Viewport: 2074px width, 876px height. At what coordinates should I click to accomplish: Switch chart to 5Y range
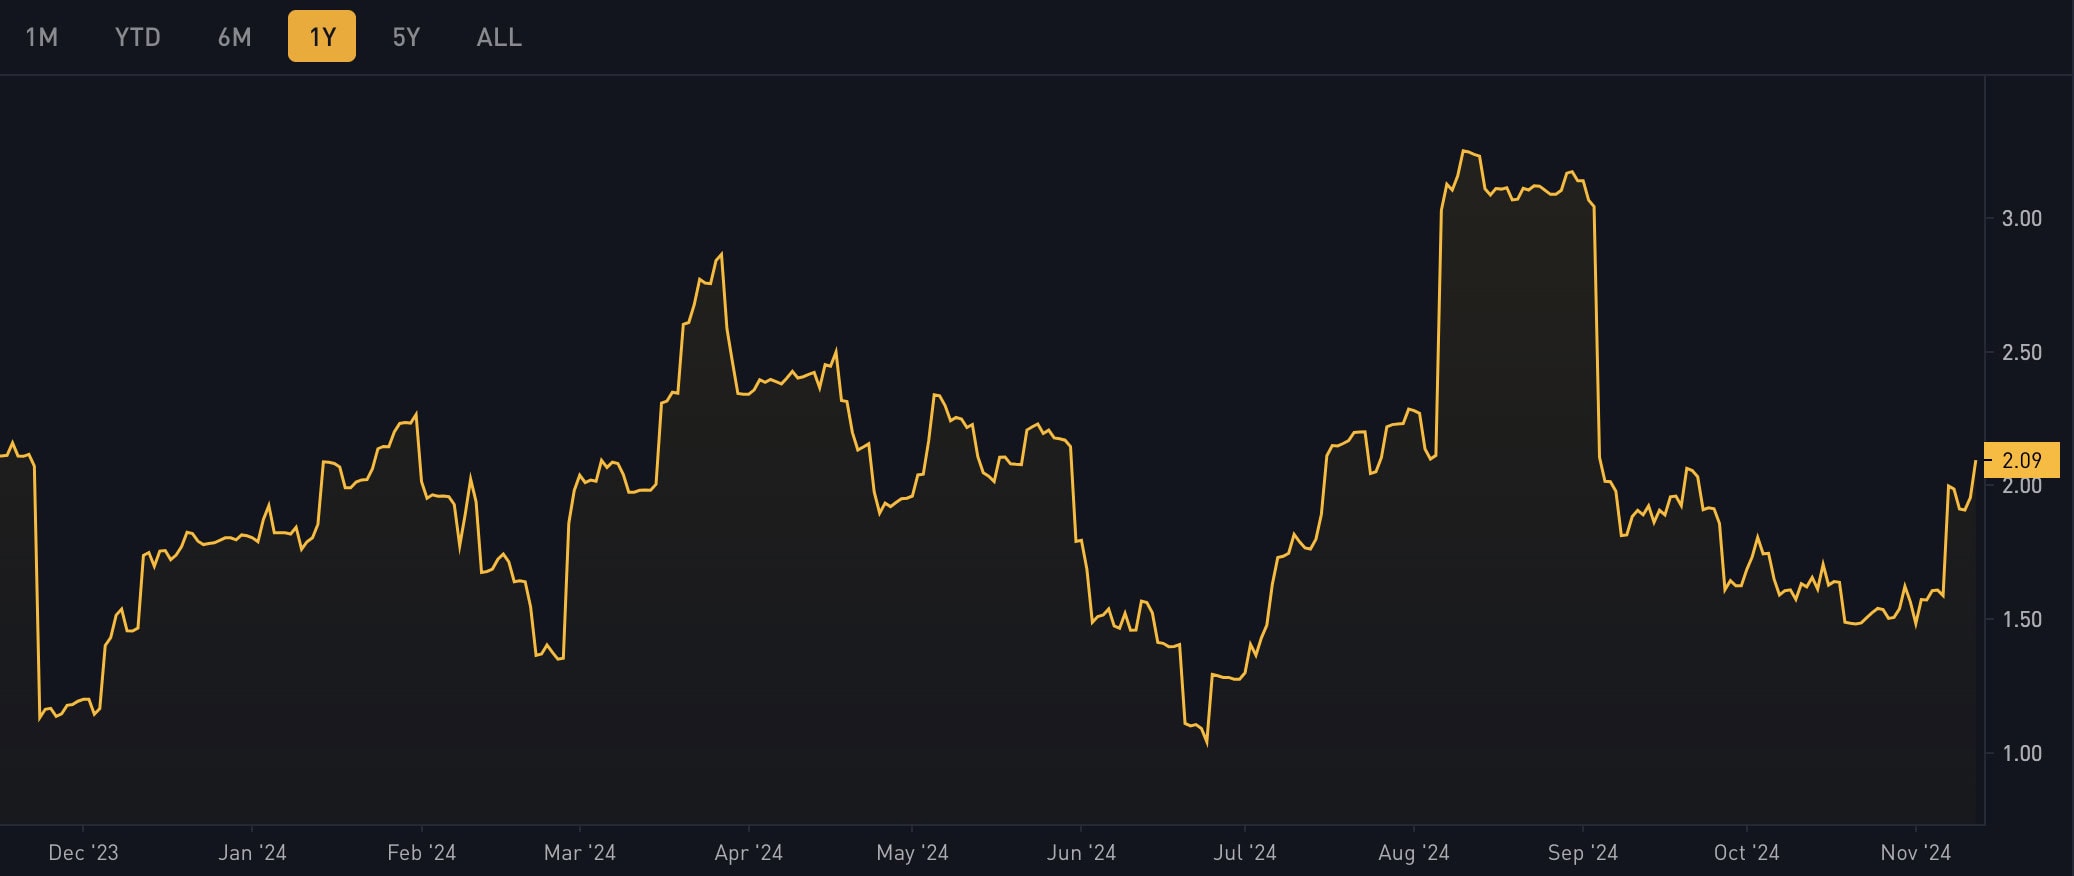pos(406,37)
